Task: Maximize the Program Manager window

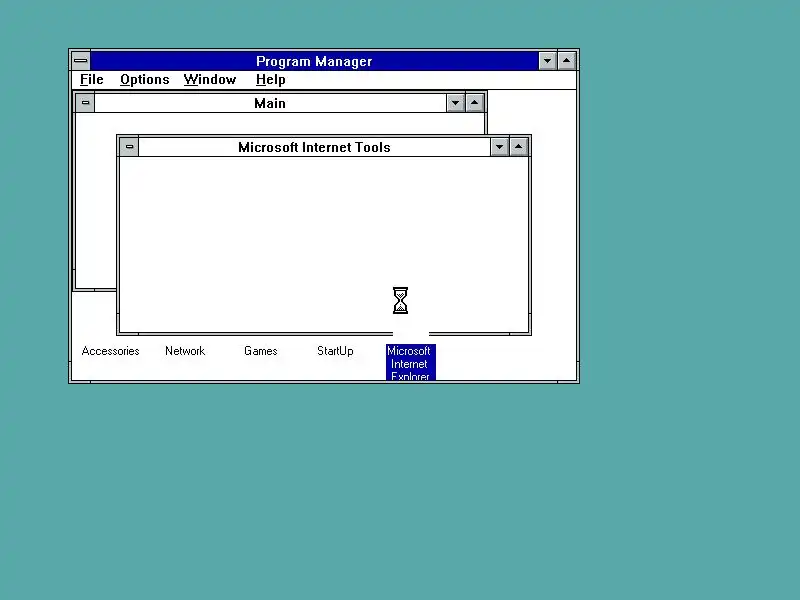Action: point(566,61)
